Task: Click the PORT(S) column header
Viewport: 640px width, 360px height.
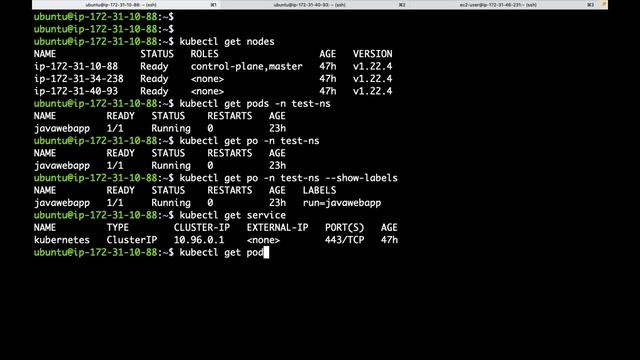Action: [344, 227]
